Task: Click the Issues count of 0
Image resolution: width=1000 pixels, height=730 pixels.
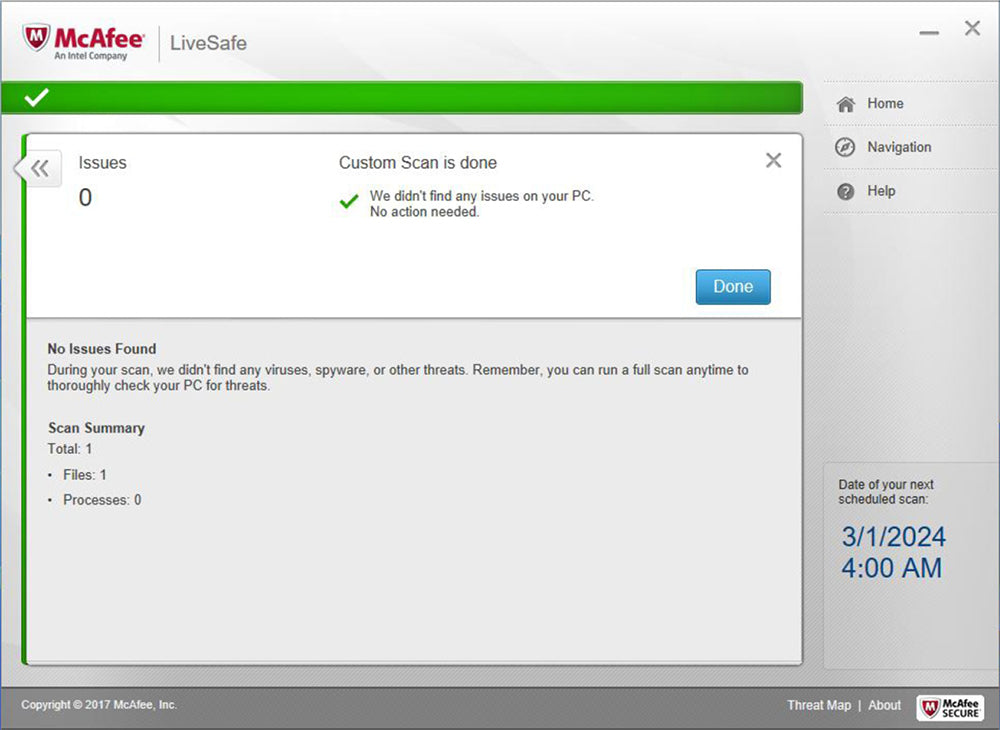Action: [x=85, y=198]
